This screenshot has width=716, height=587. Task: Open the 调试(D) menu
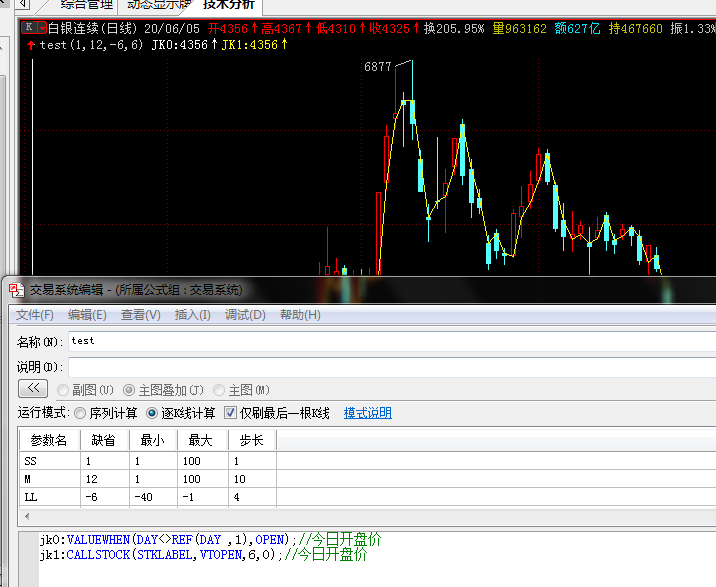tap(245, 315)
